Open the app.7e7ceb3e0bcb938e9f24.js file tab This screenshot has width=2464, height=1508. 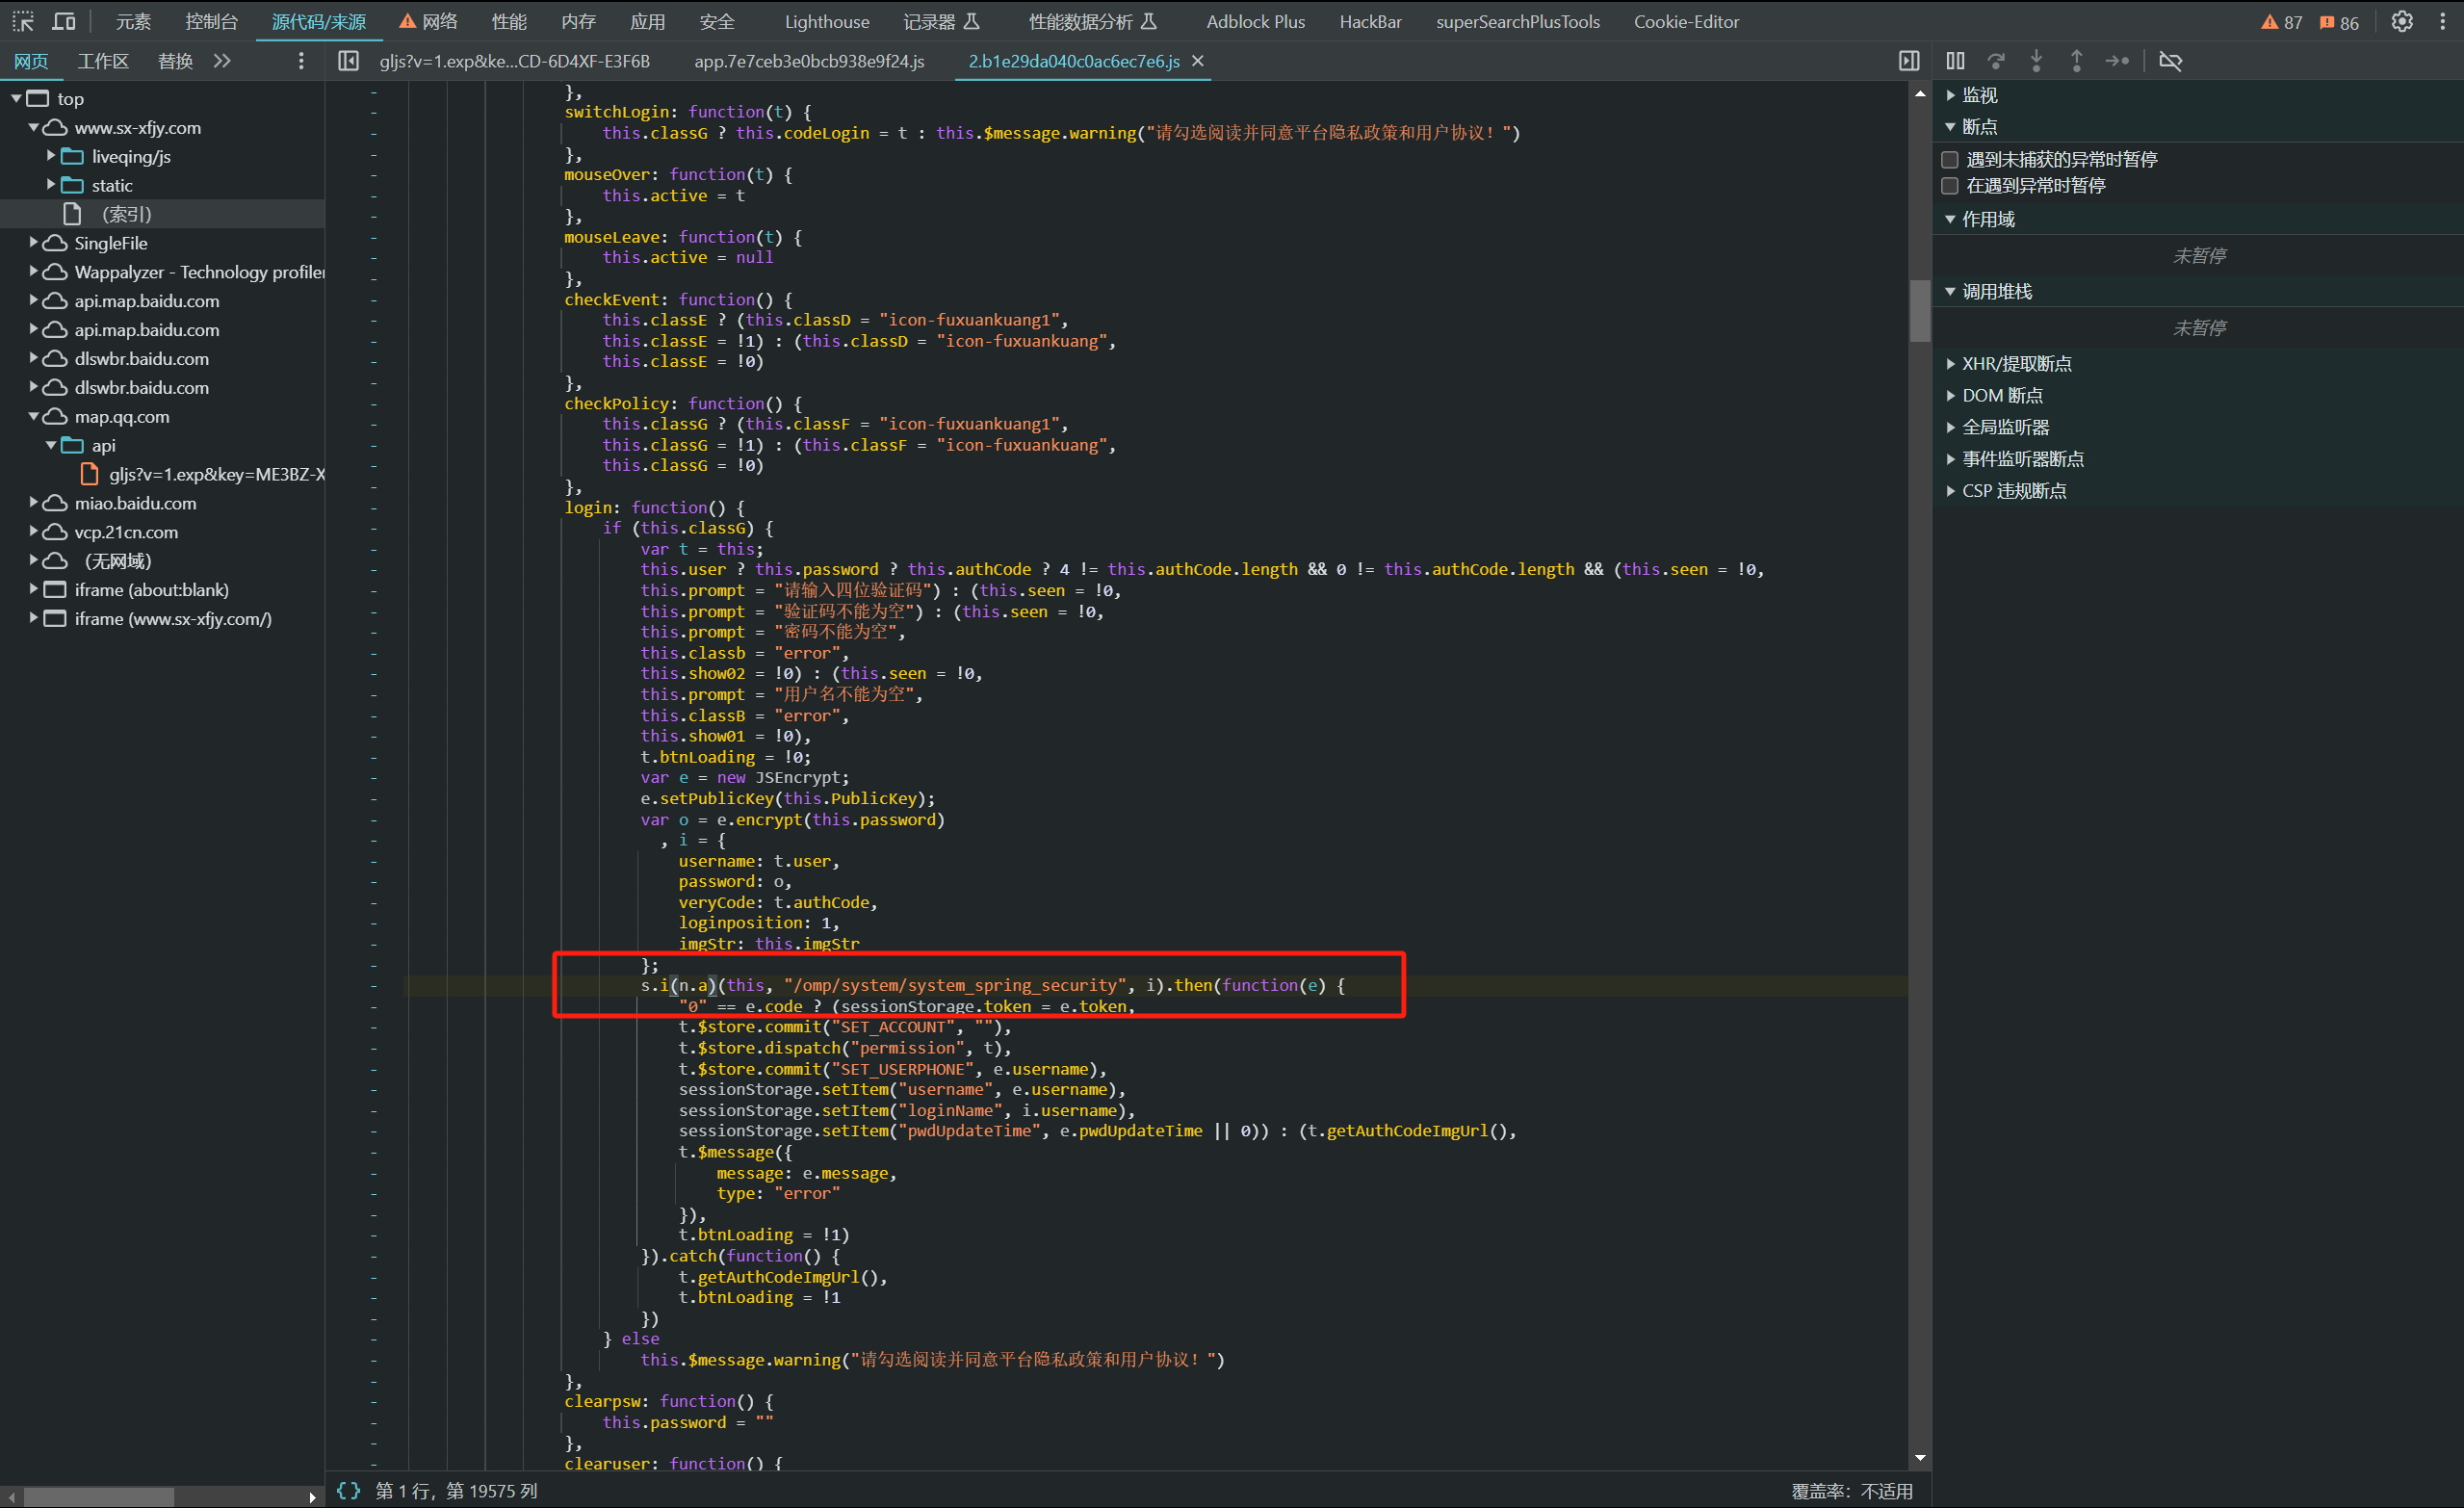(x=809, y=61)
